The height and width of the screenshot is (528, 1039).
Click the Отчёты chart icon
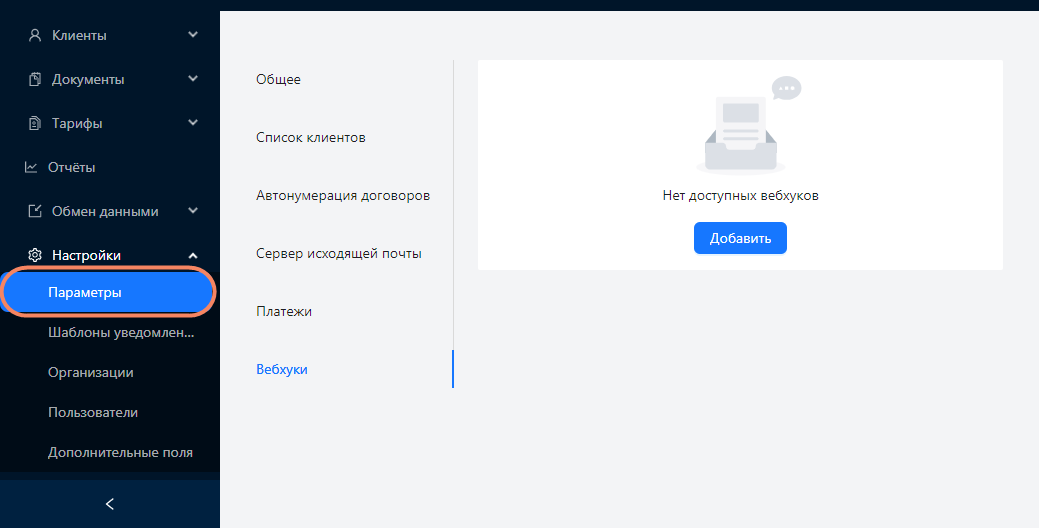click(31, 167)
